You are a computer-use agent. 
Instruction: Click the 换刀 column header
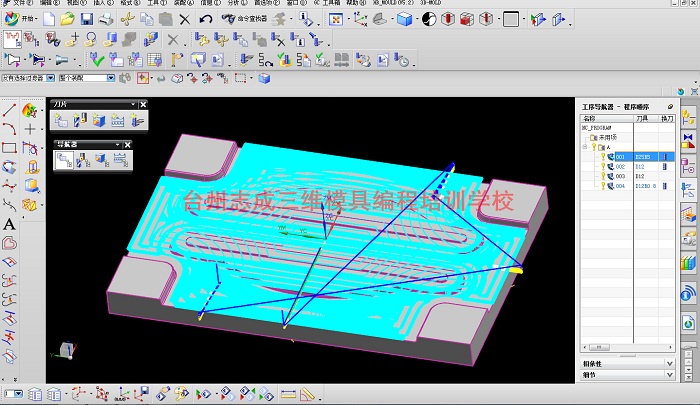tap(667, 118)
